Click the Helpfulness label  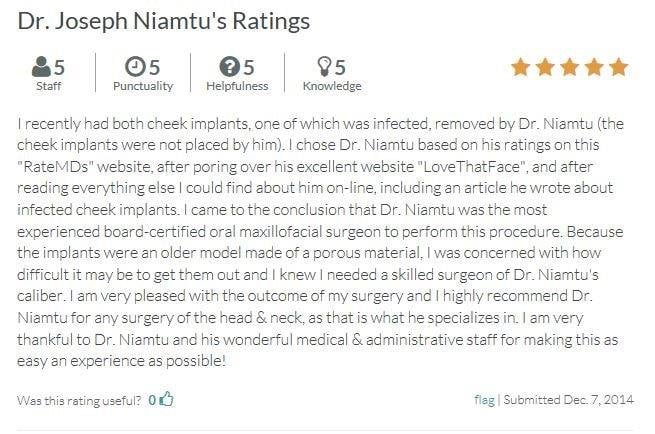(236, 87)
